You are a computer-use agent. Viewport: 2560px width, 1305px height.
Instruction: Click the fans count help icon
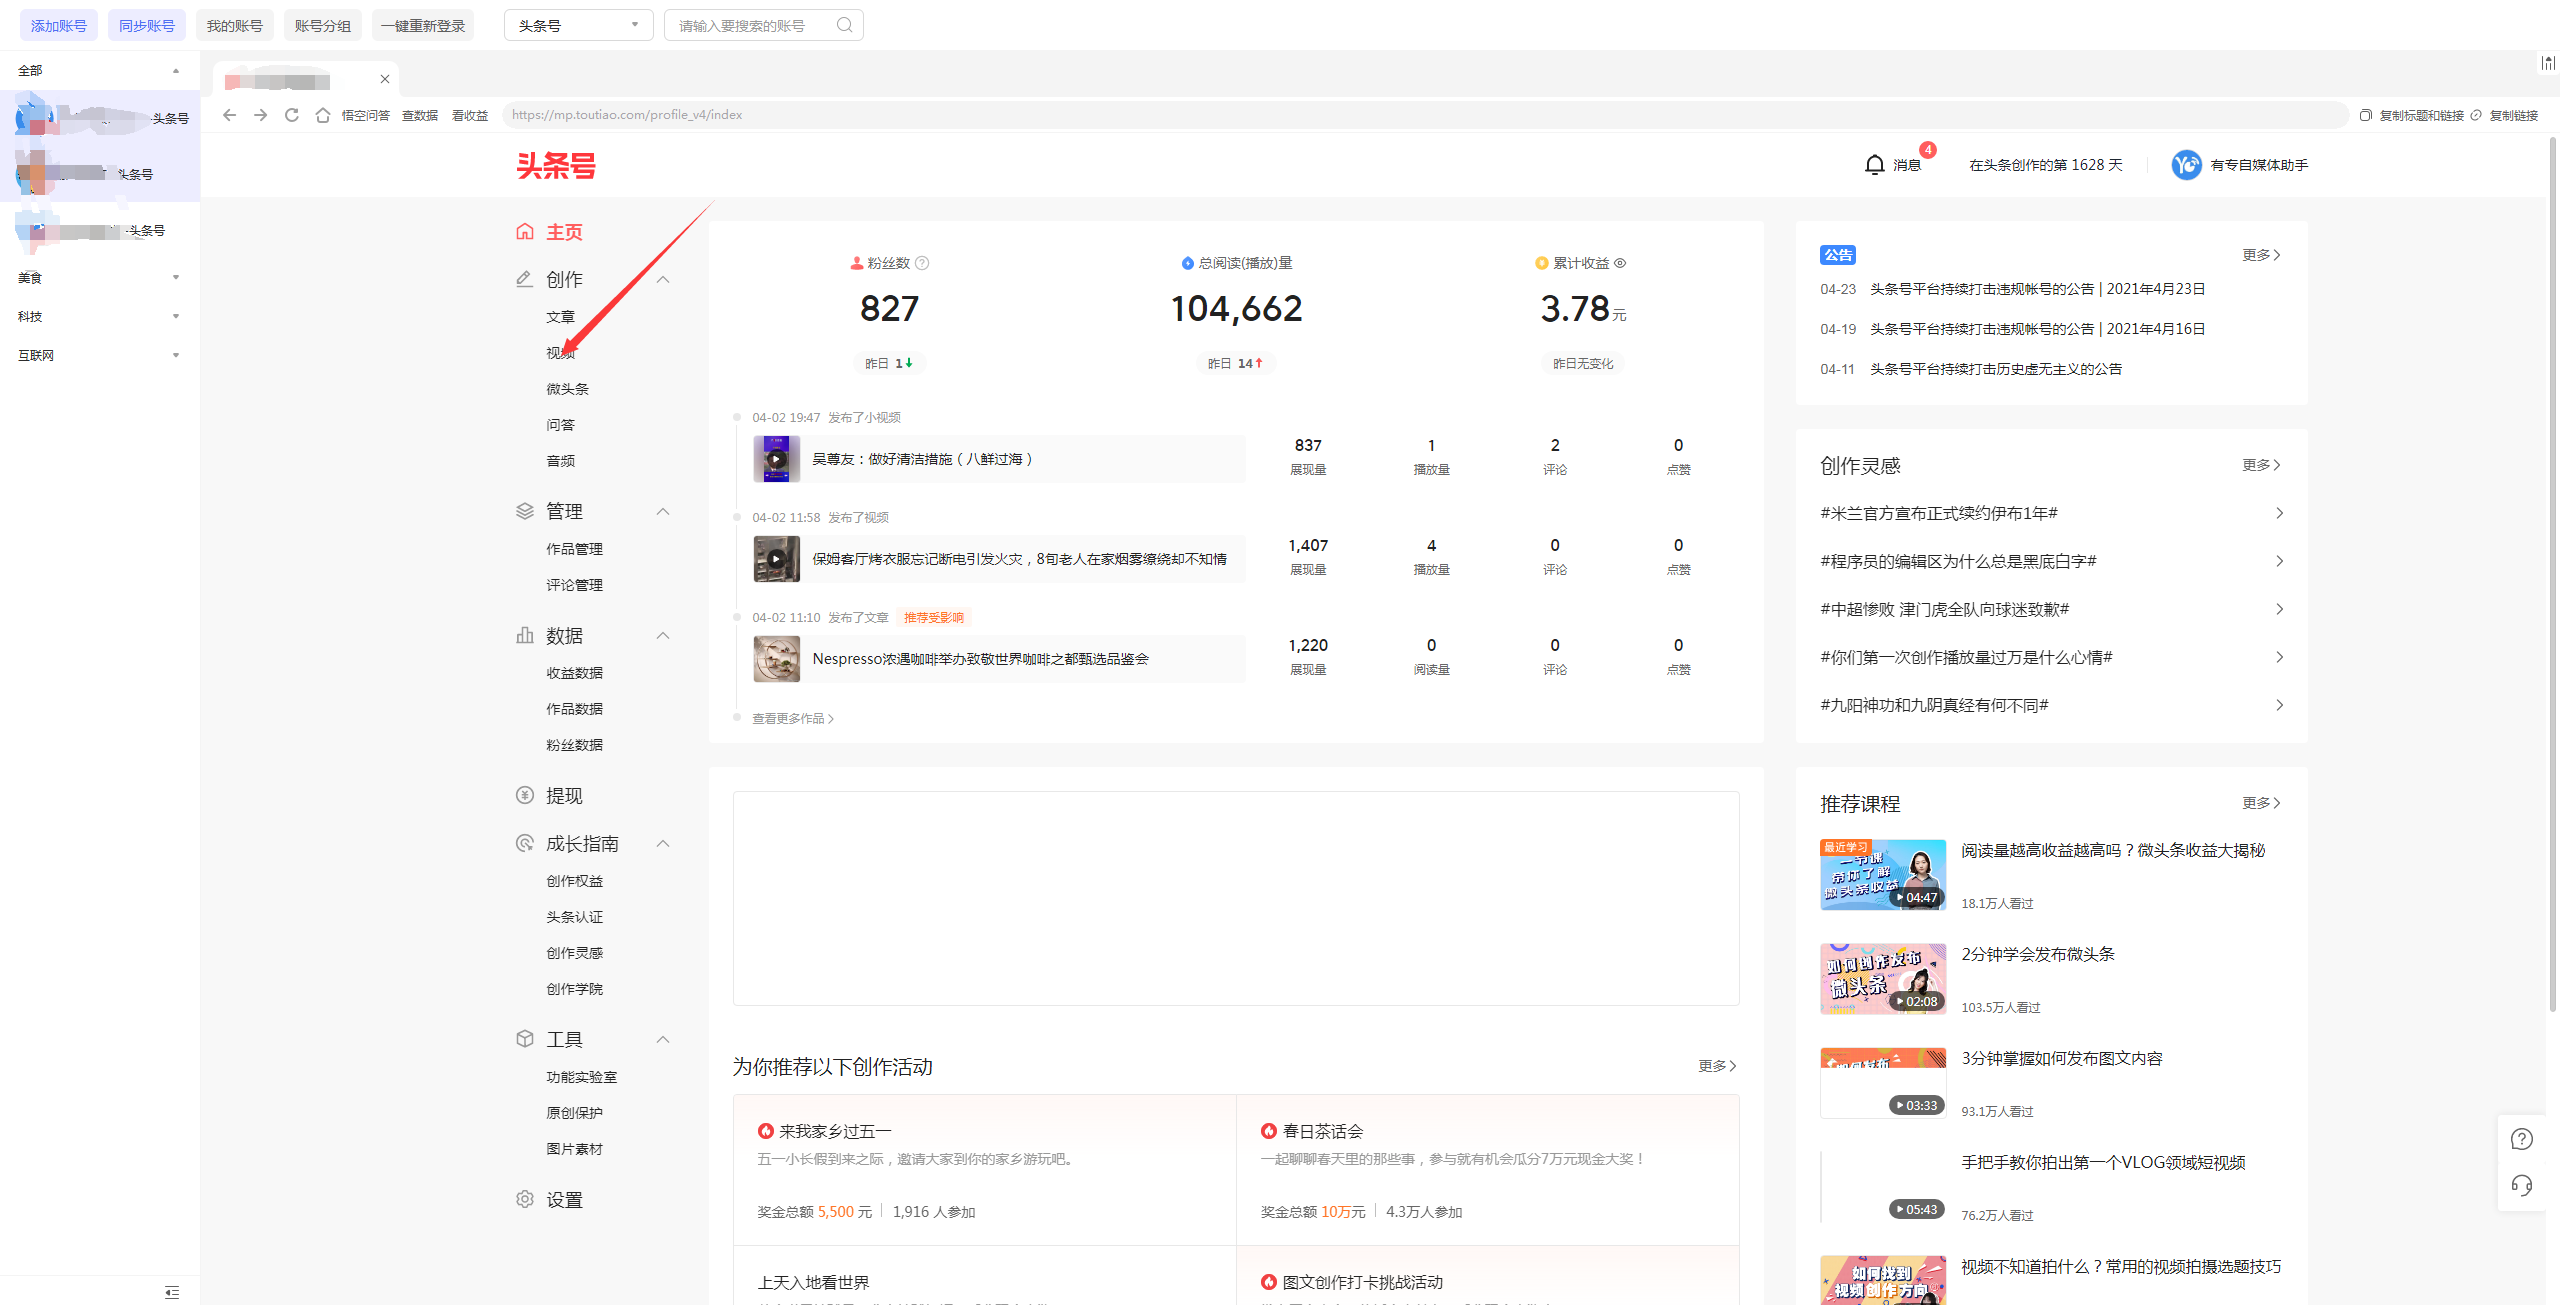pyautogui.click(x=923, y=263)
